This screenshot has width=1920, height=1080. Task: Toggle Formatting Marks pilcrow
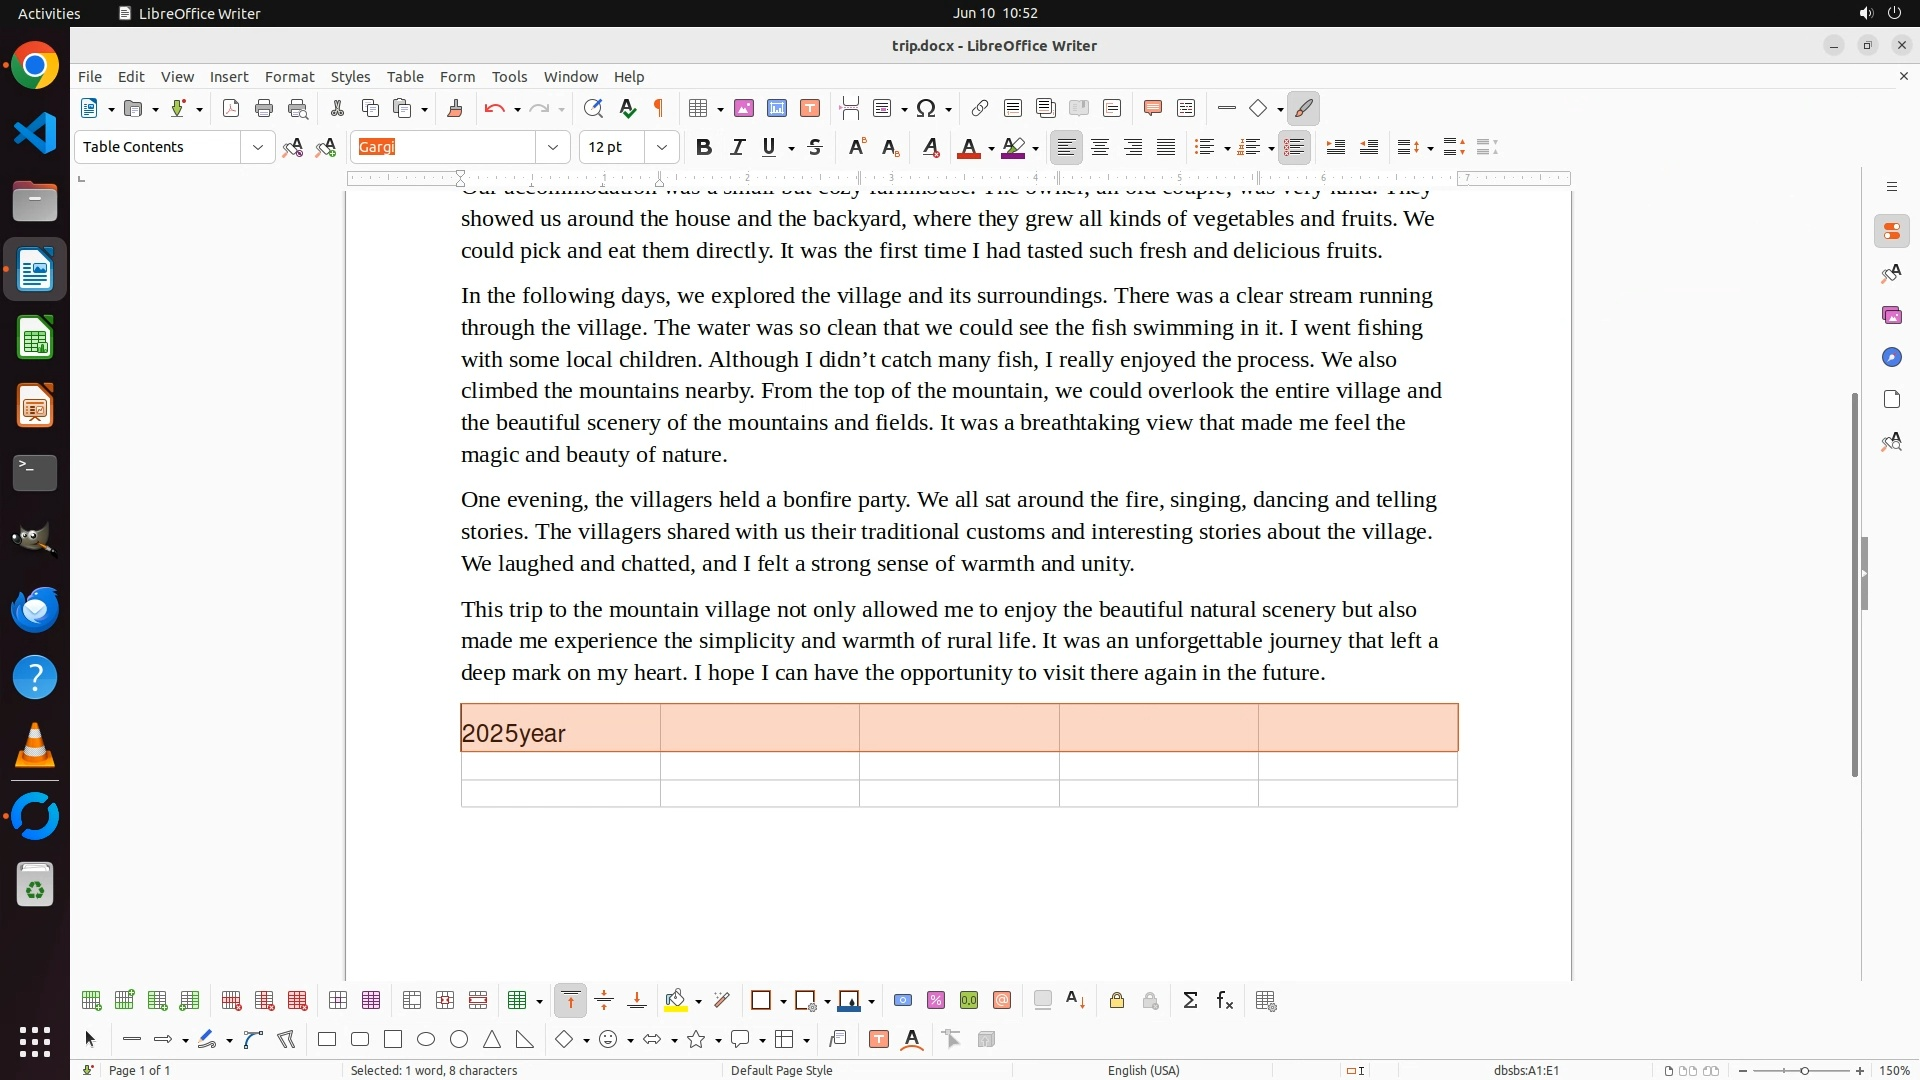(x=659, y=109)
